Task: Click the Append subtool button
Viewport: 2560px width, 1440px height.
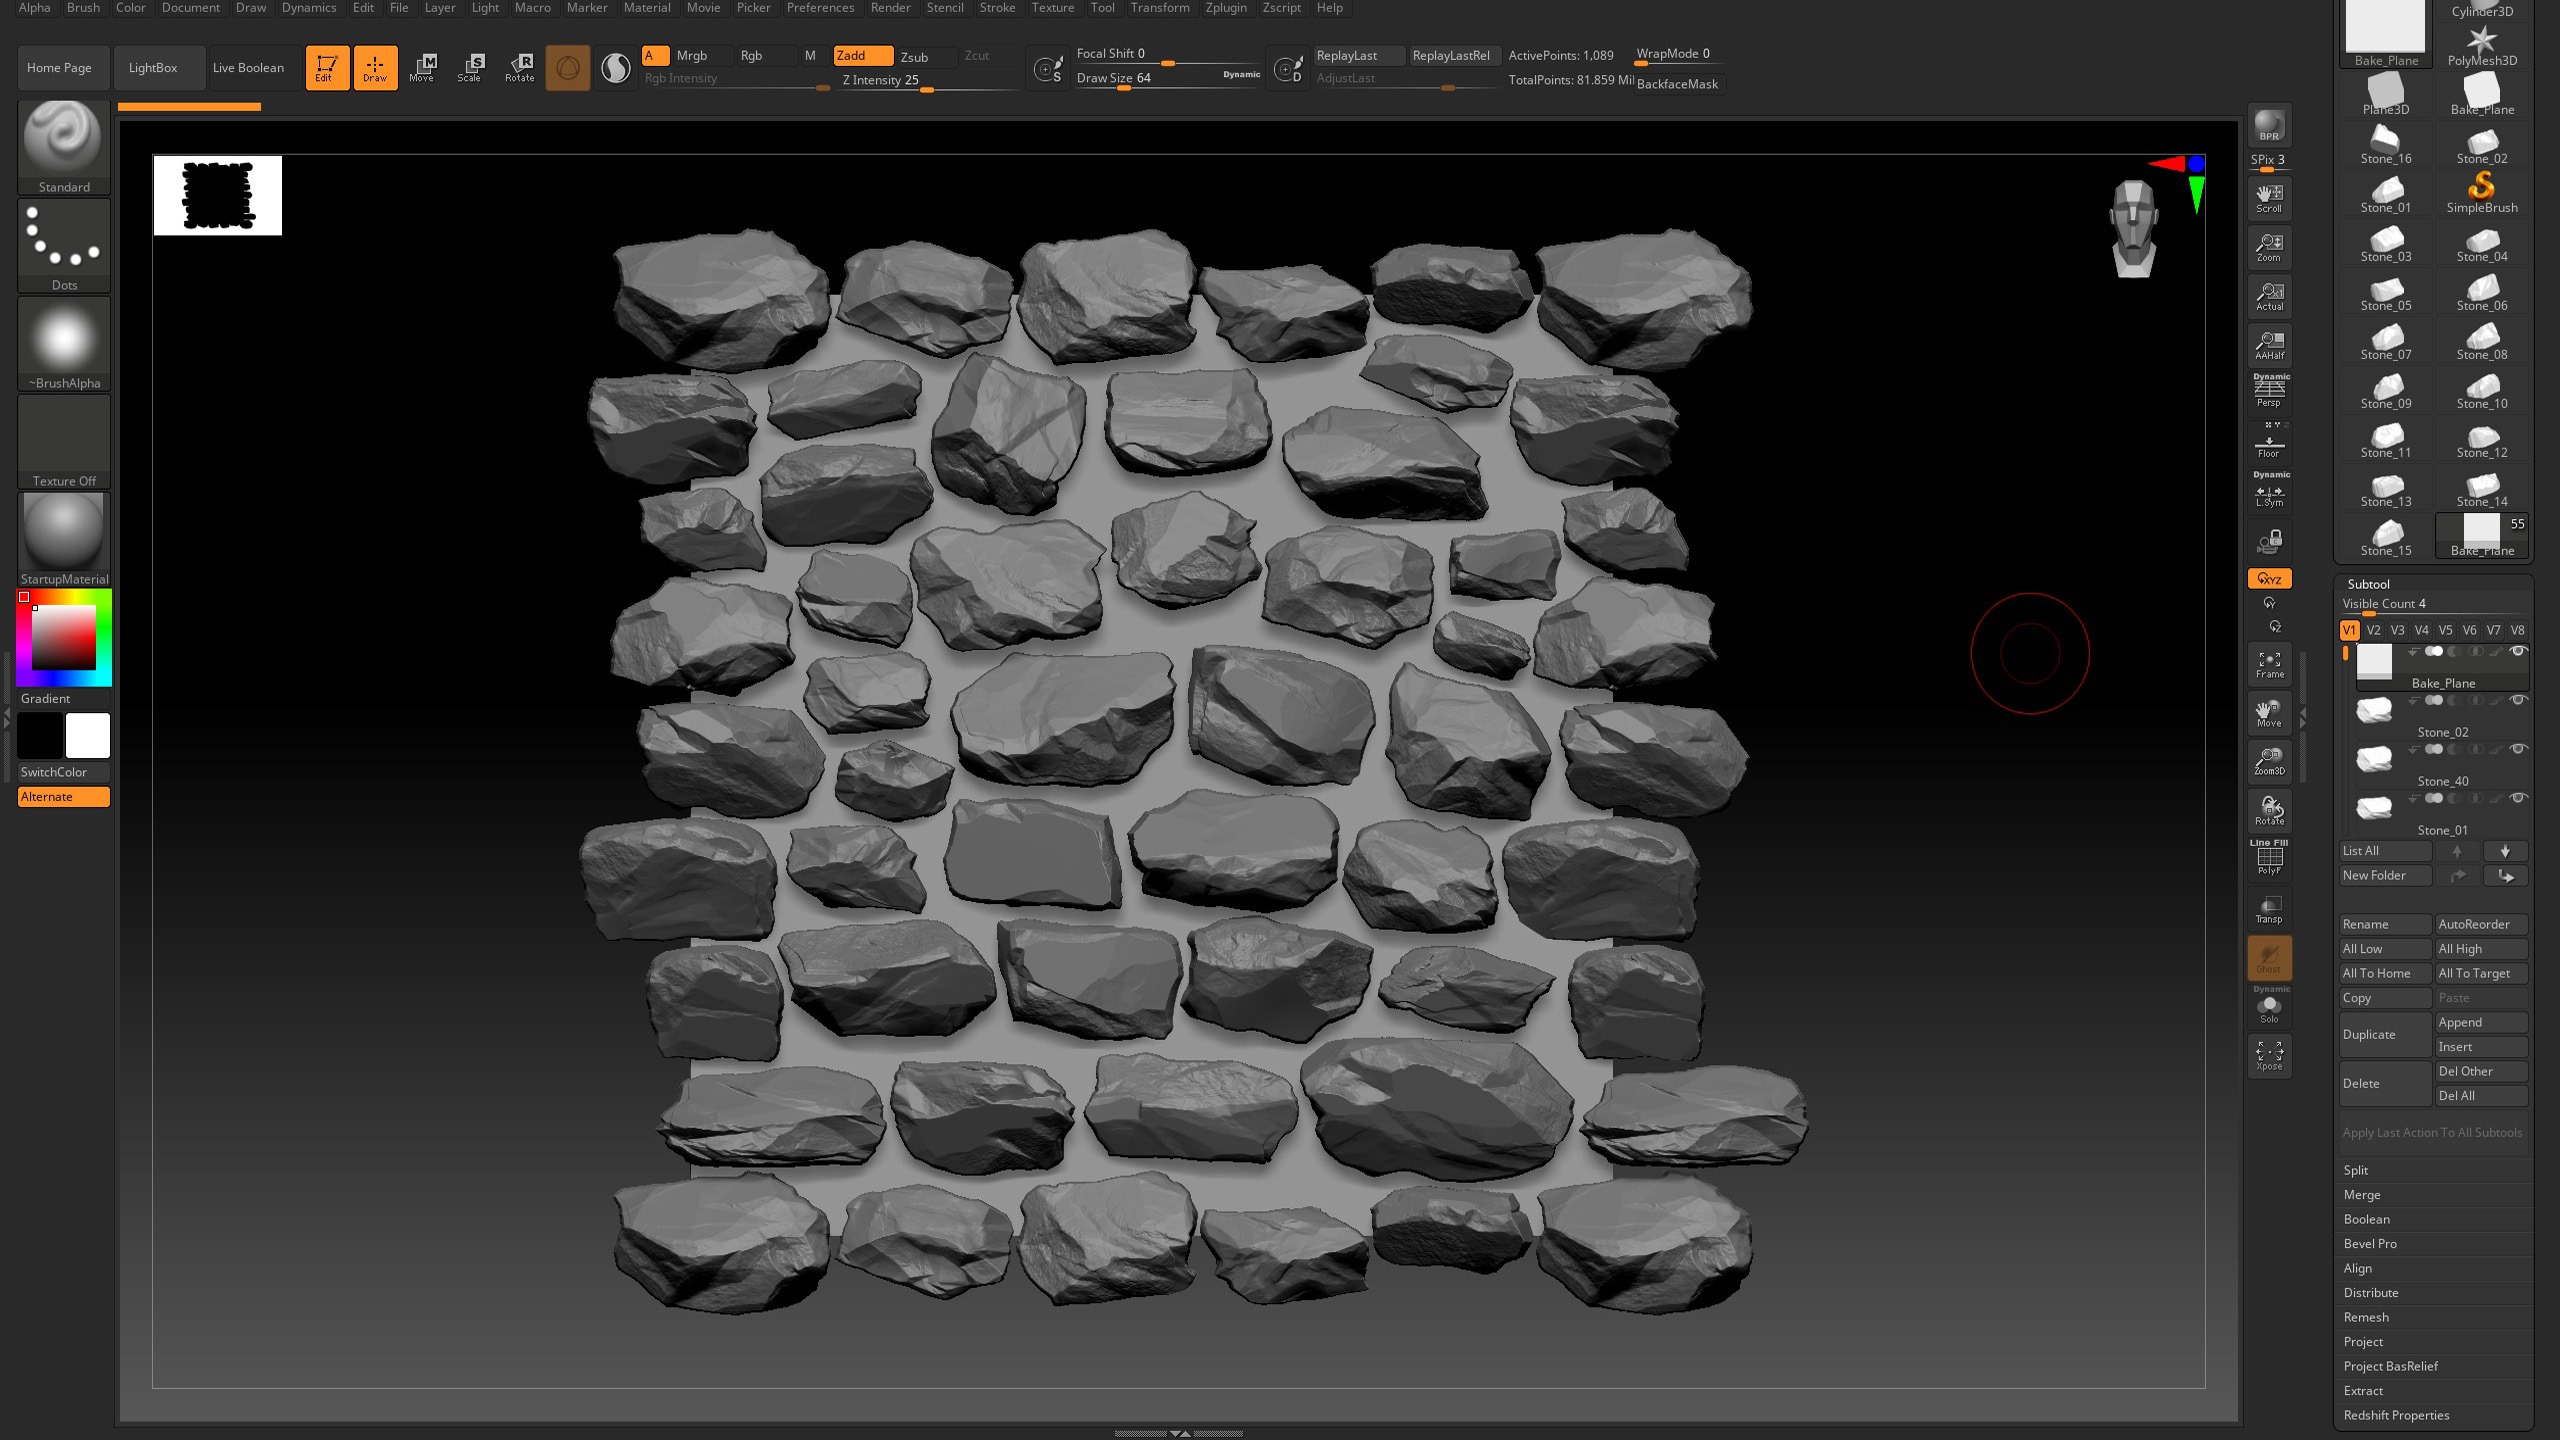Action: coord(2481,1022)
